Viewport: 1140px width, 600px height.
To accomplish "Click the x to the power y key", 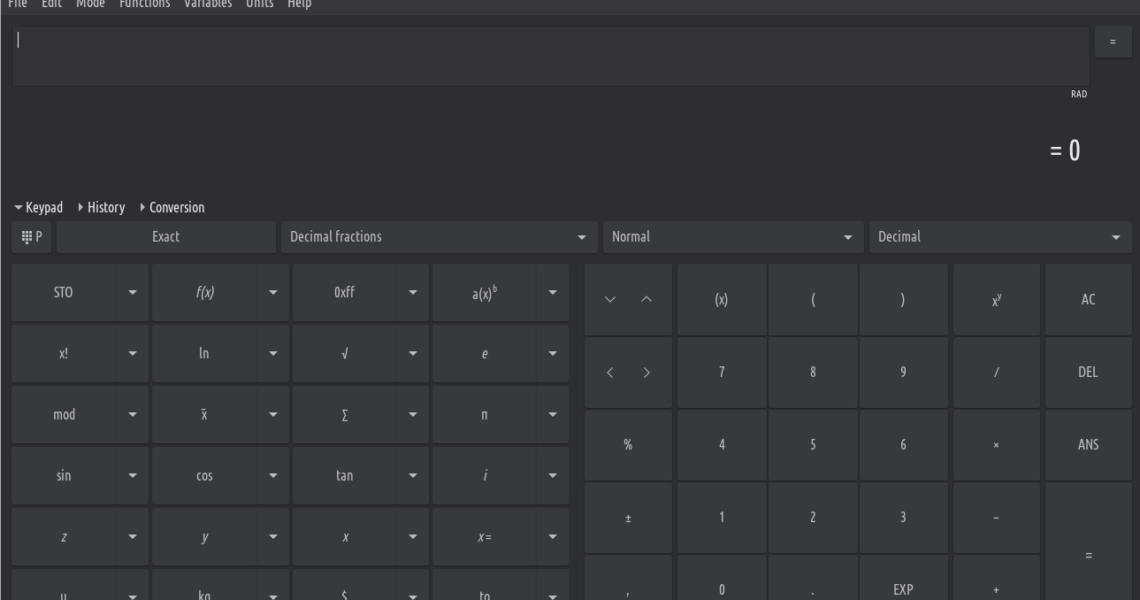I will (996, 300).
